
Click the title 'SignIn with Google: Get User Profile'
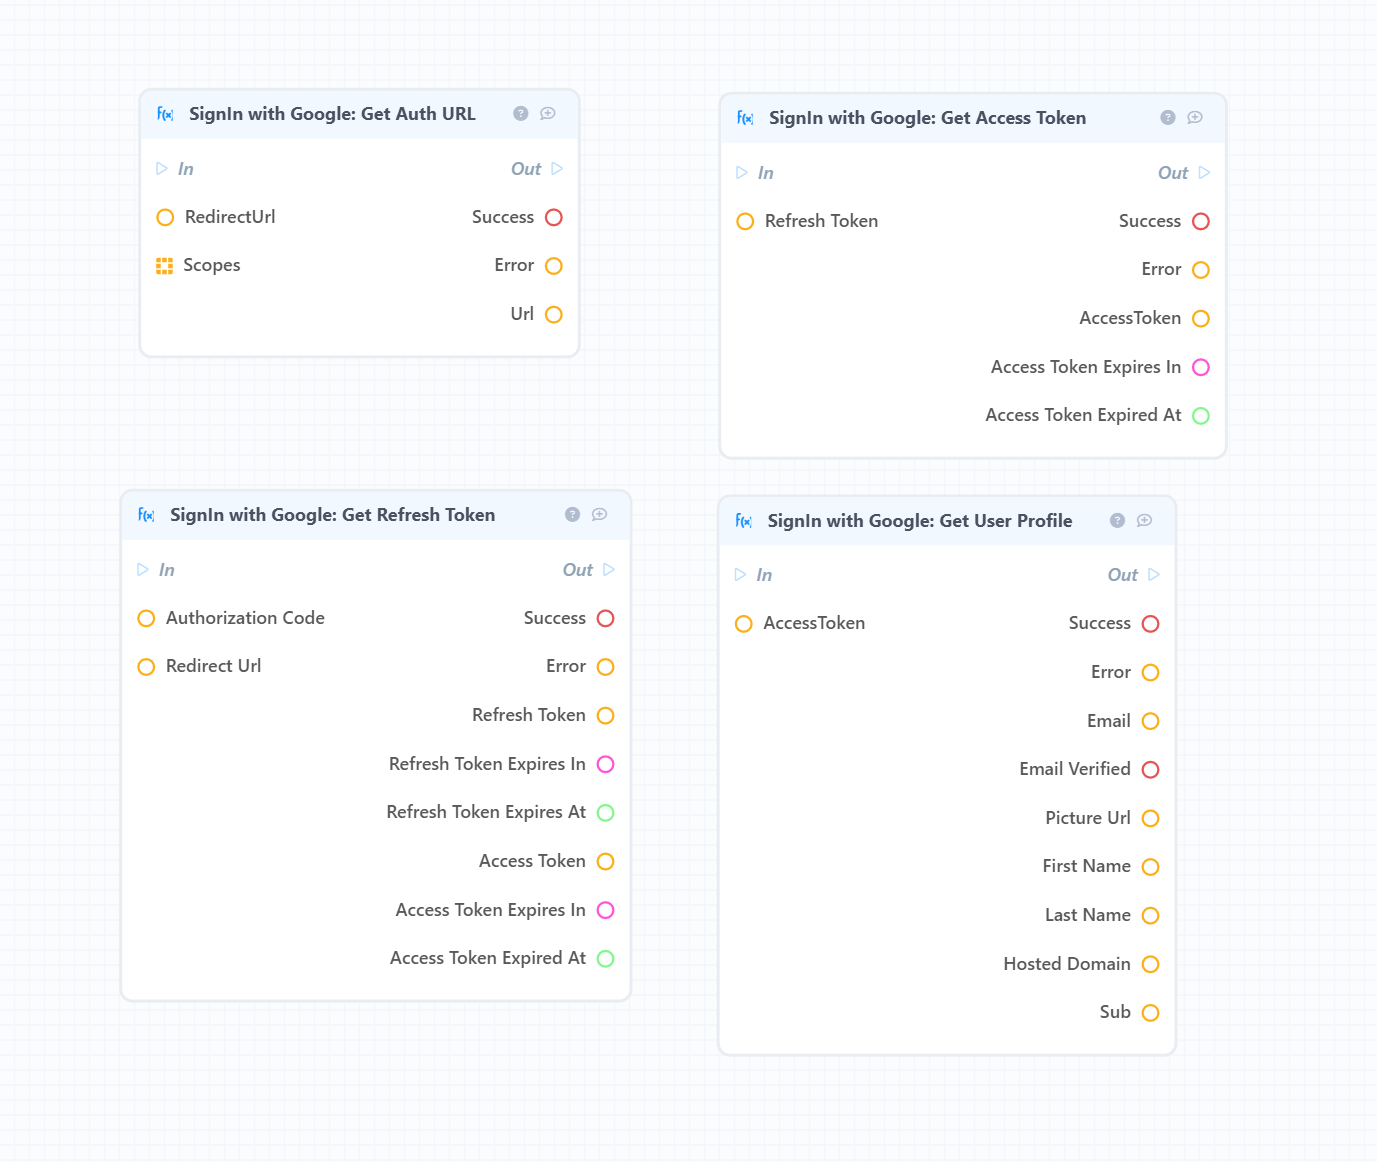pyautogui.click(x=920, y=521)
